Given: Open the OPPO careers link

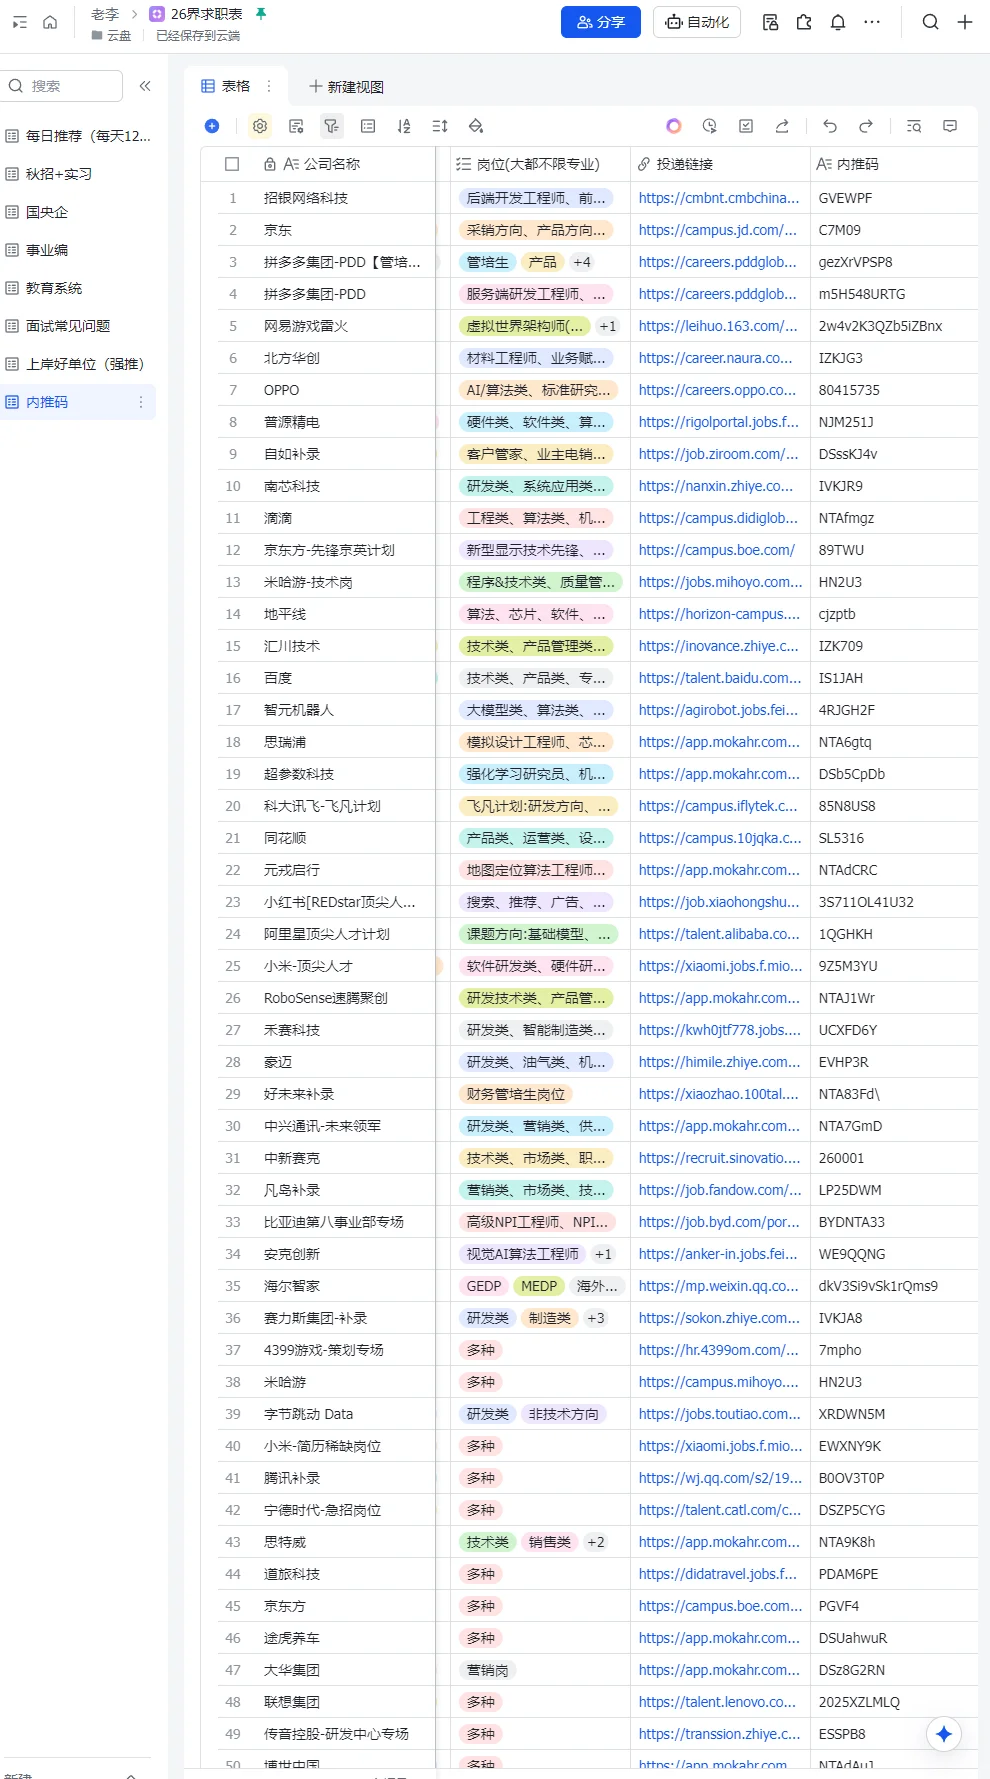Looking at the screenshot, I should 718,390.
